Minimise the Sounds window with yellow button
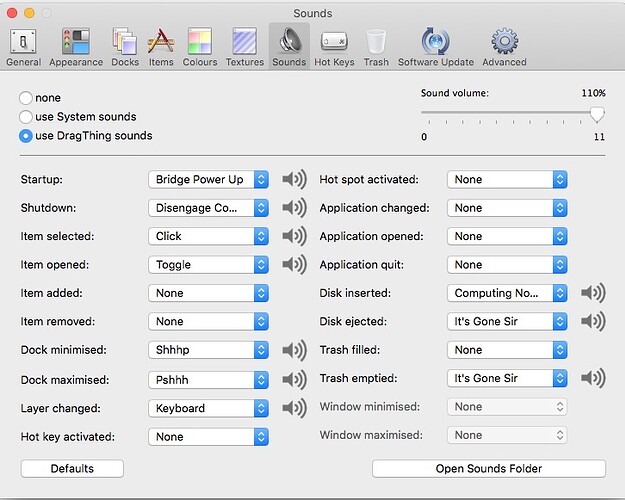Image resolution: width=625 pixels, height=500 pixels. click(x=29, y=13)
